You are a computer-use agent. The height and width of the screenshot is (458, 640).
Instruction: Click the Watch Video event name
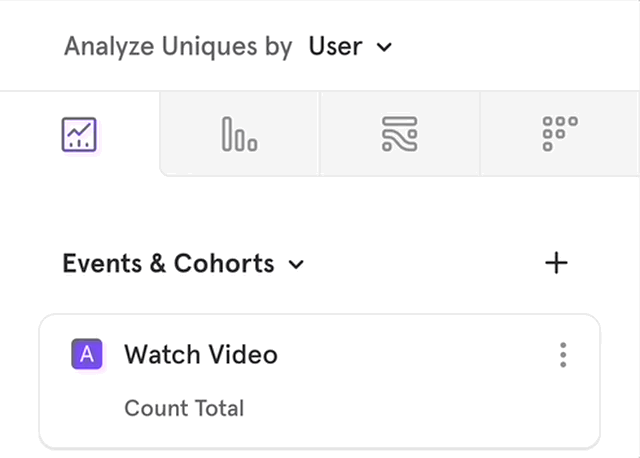201,354
